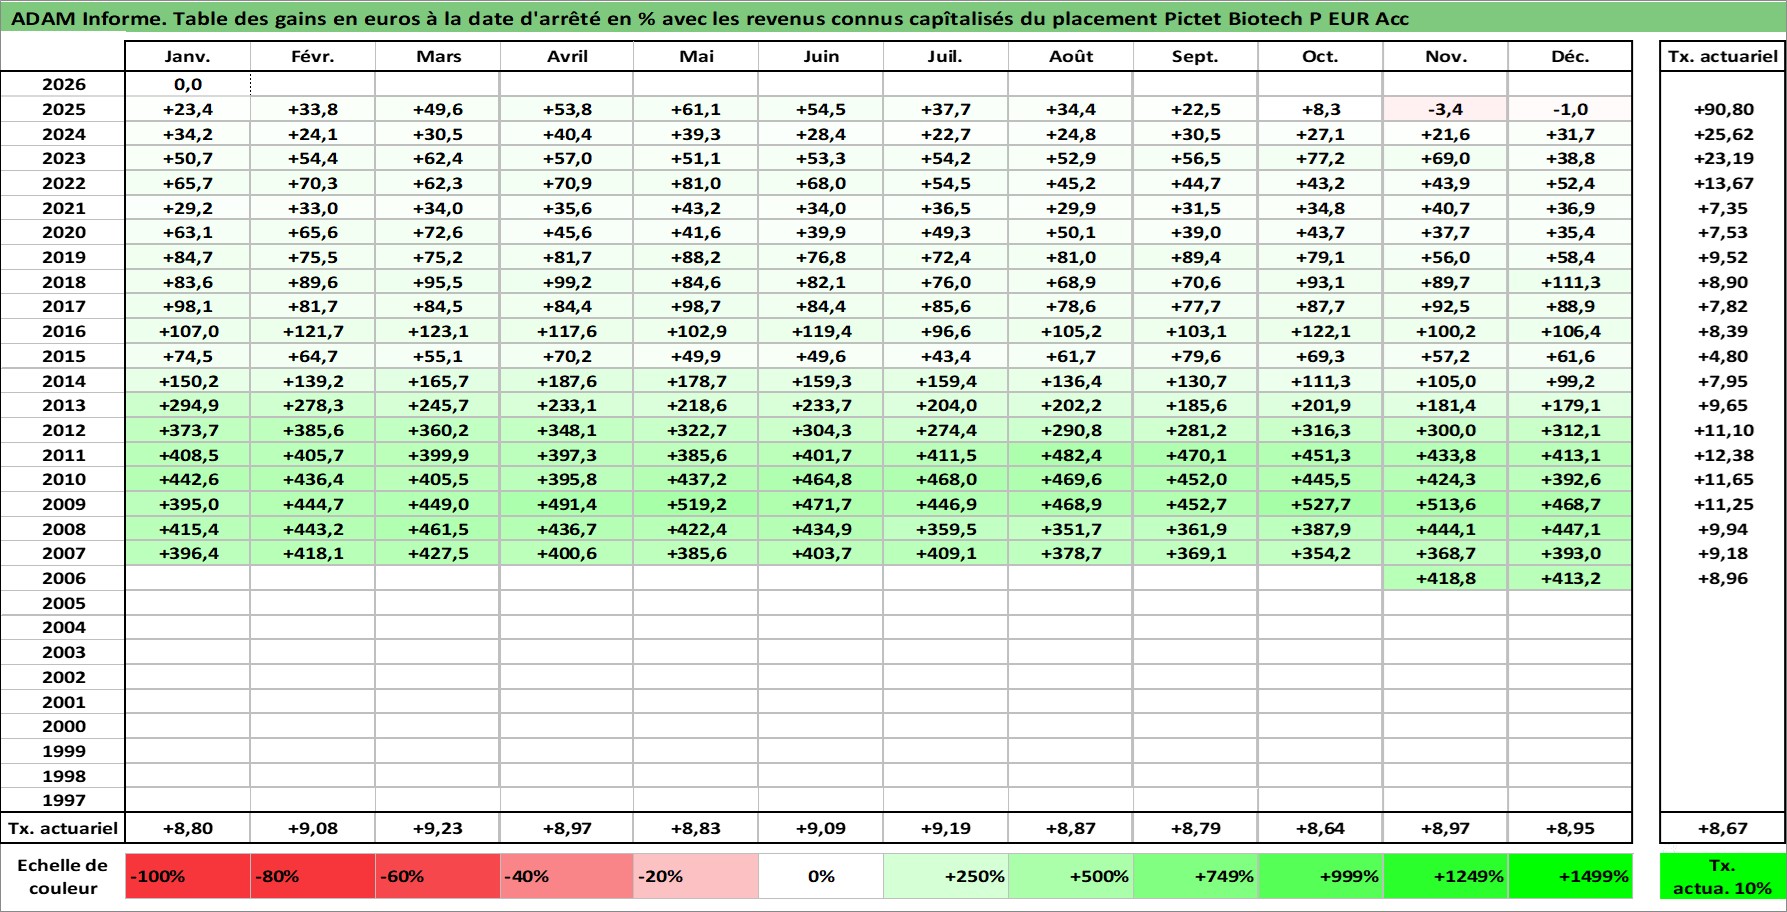Image resolution: width=1787 pixels, height=912 pixels.
Task: Click the +9,23 March actuarial rate
Action: pyautogui.click(x=438, y=828)
